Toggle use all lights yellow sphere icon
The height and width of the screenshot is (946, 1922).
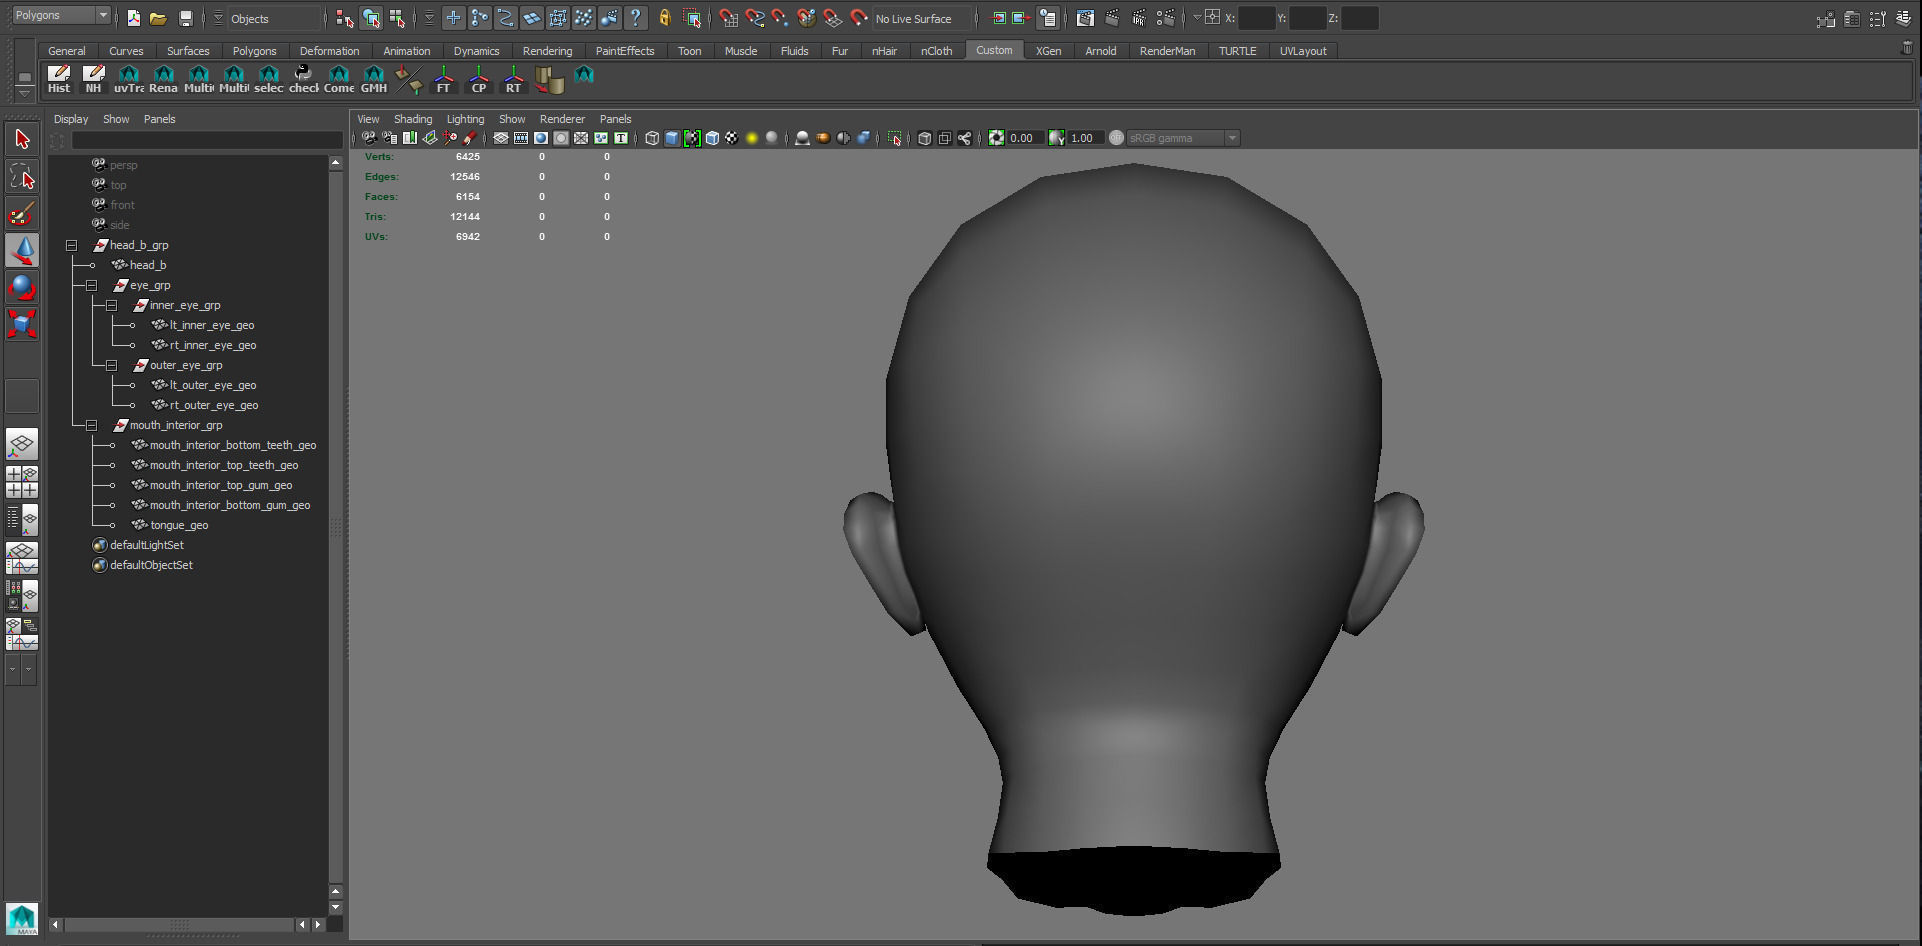click(752, 138)
